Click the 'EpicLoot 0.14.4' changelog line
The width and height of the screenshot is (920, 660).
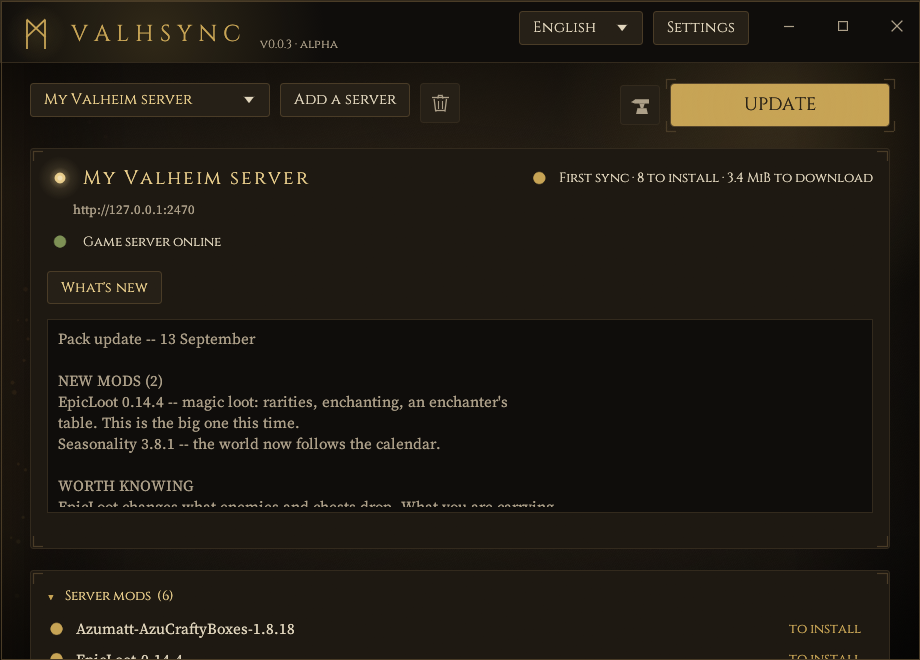tap(283, 402)
